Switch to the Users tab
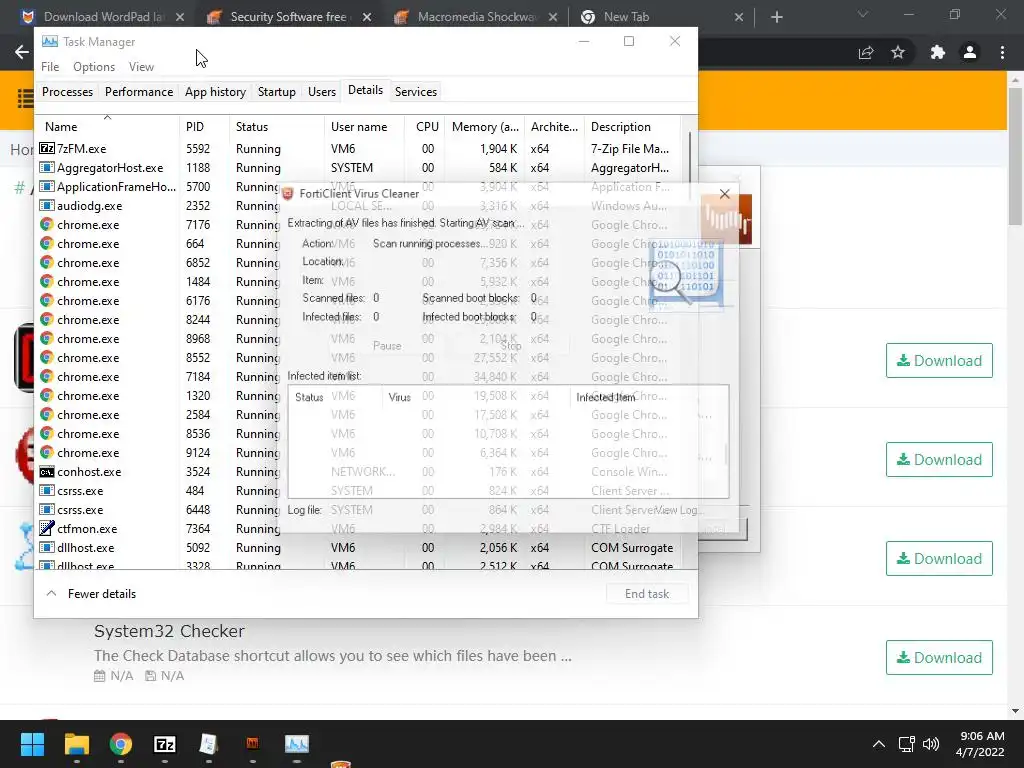1024x768 pixels. (x=322, y=91)
